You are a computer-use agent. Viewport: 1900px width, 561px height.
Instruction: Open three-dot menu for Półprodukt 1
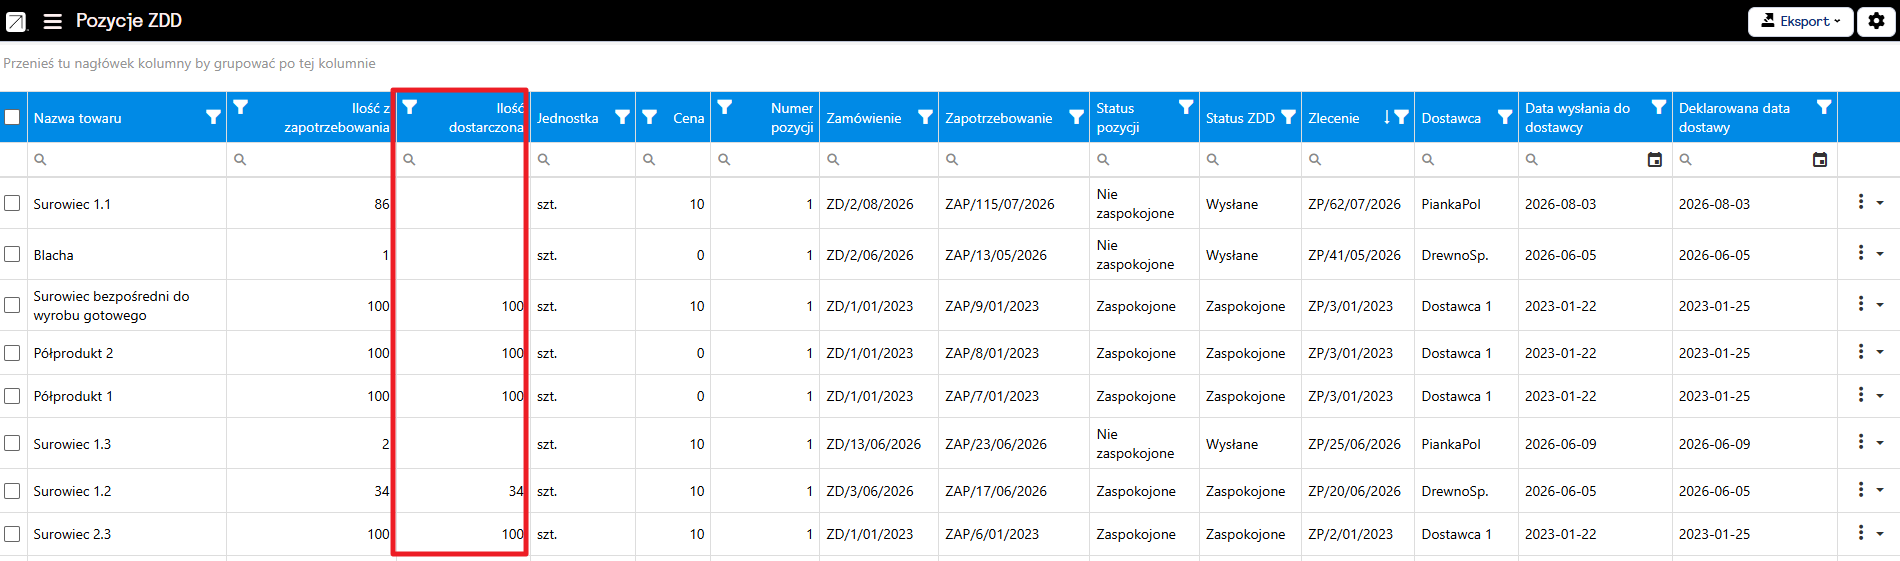pyautogui.click(x=1860, y=394)
